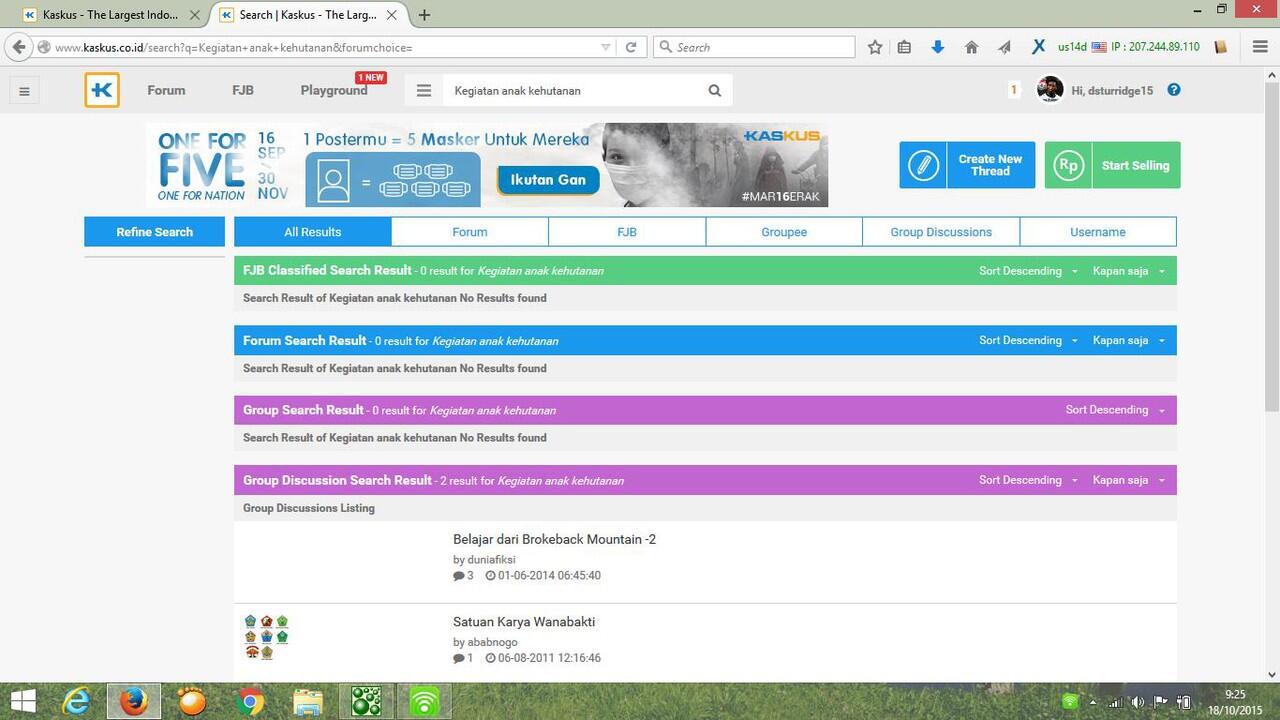Open Forum result Sort Descending dropdown

click(x=1028, y=340)
